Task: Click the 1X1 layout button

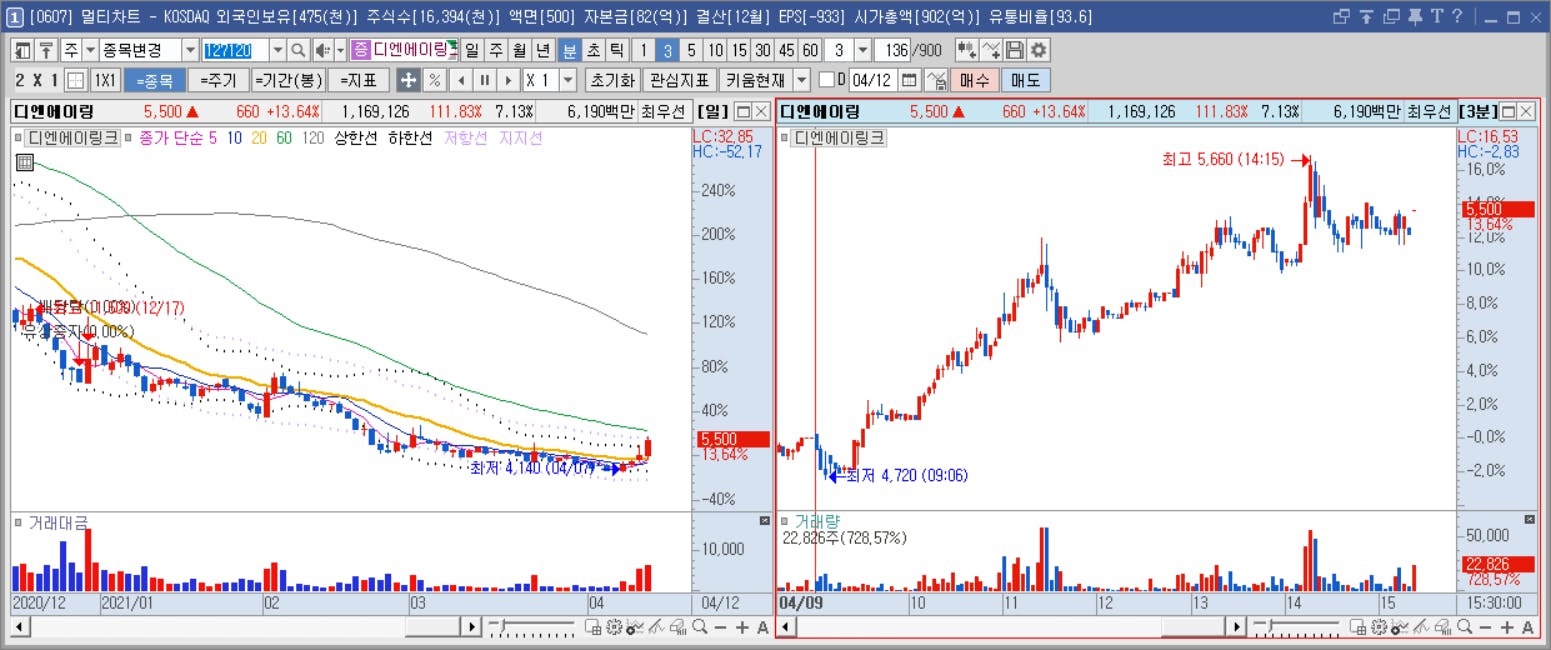Action: 105,81
